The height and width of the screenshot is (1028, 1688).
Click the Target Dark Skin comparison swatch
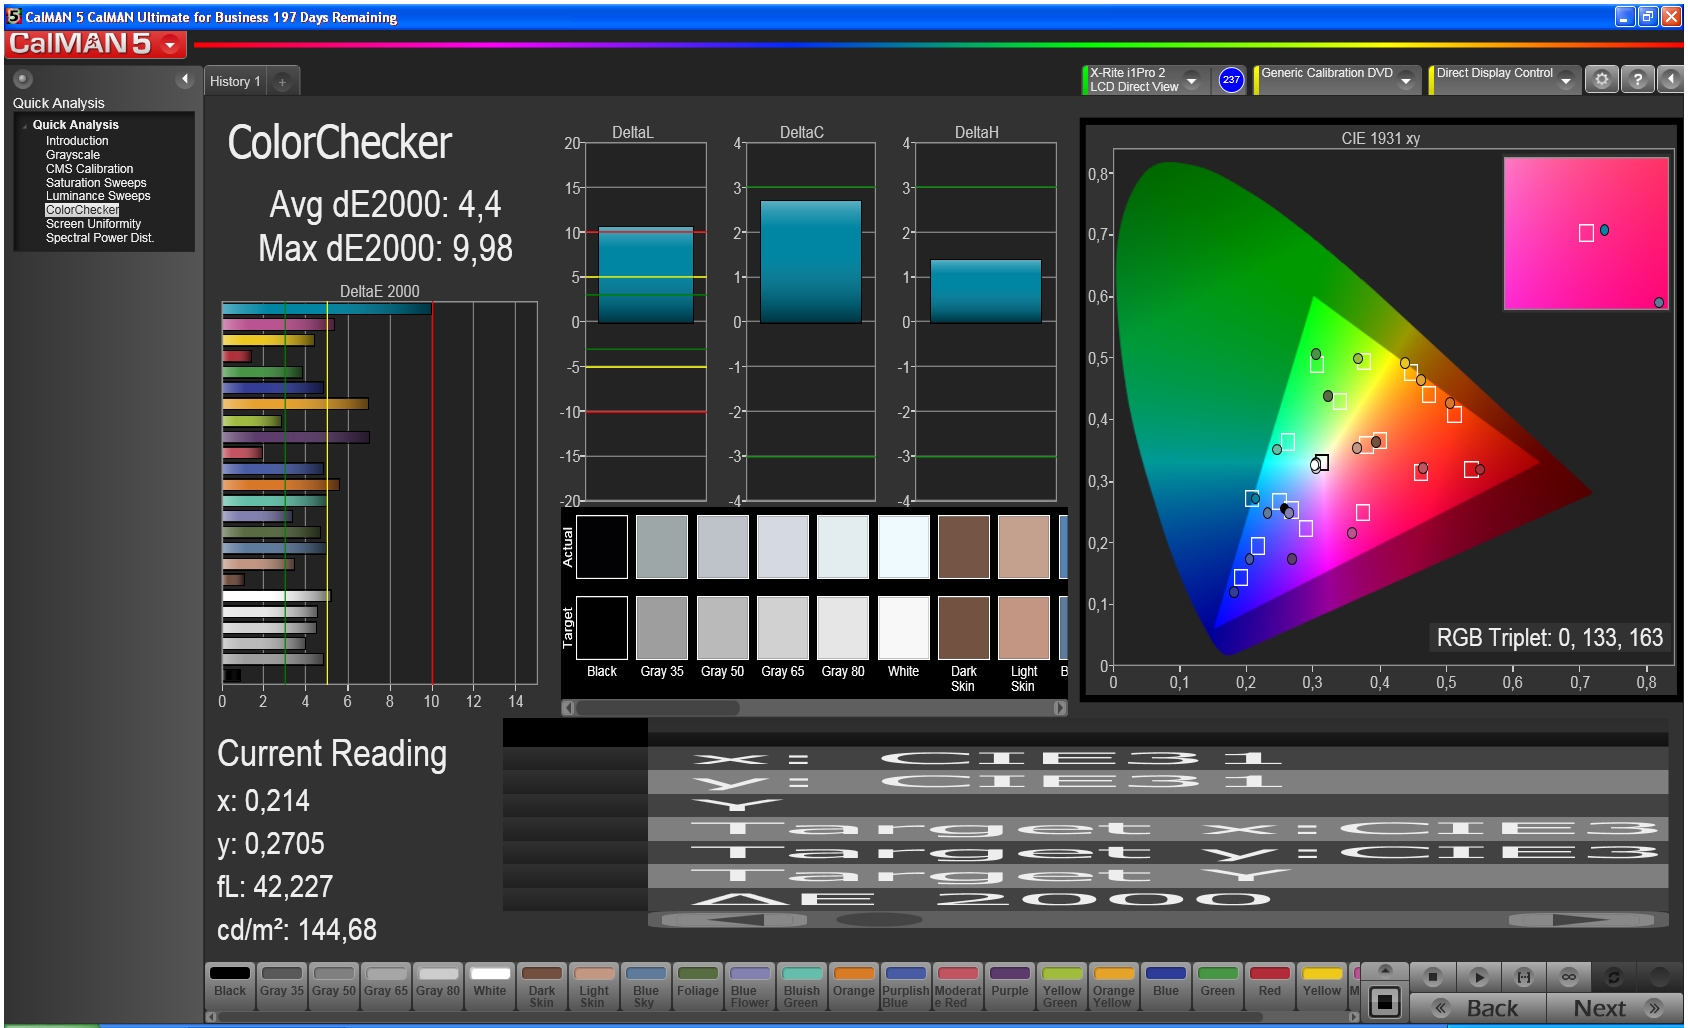(x=964, y=628)
